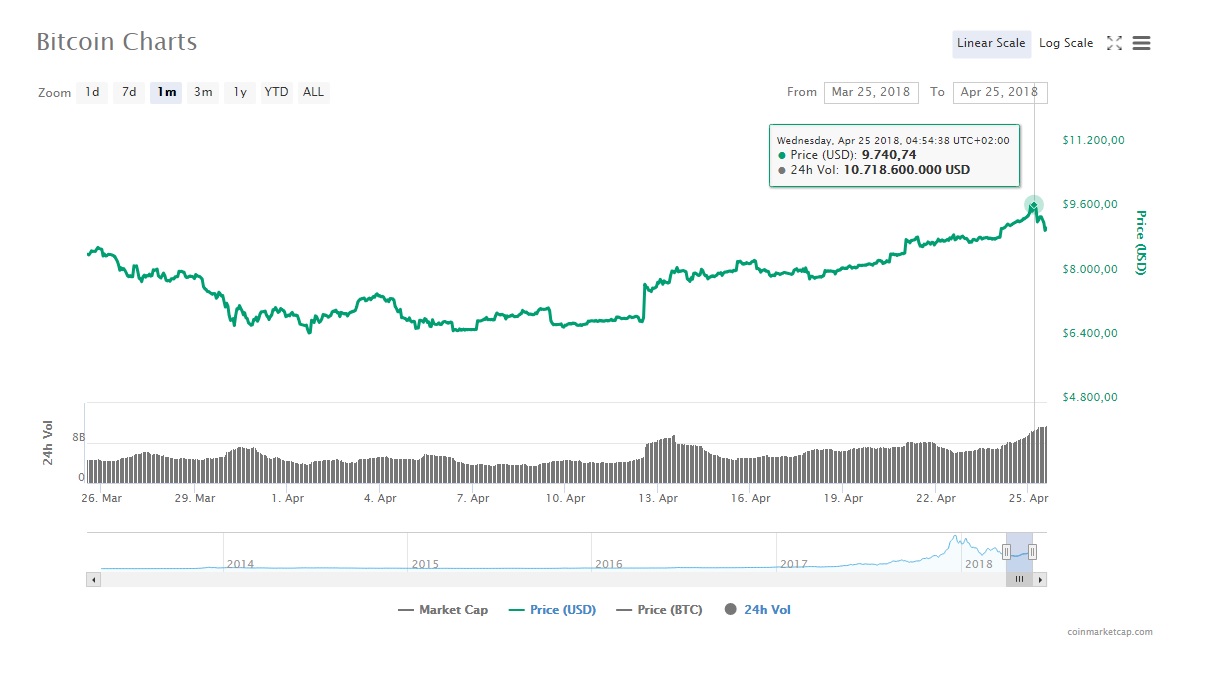The height and width of the screenshot is (683, 1207).
Task: Set zoom range to 1y
Action: coord(240,92)
